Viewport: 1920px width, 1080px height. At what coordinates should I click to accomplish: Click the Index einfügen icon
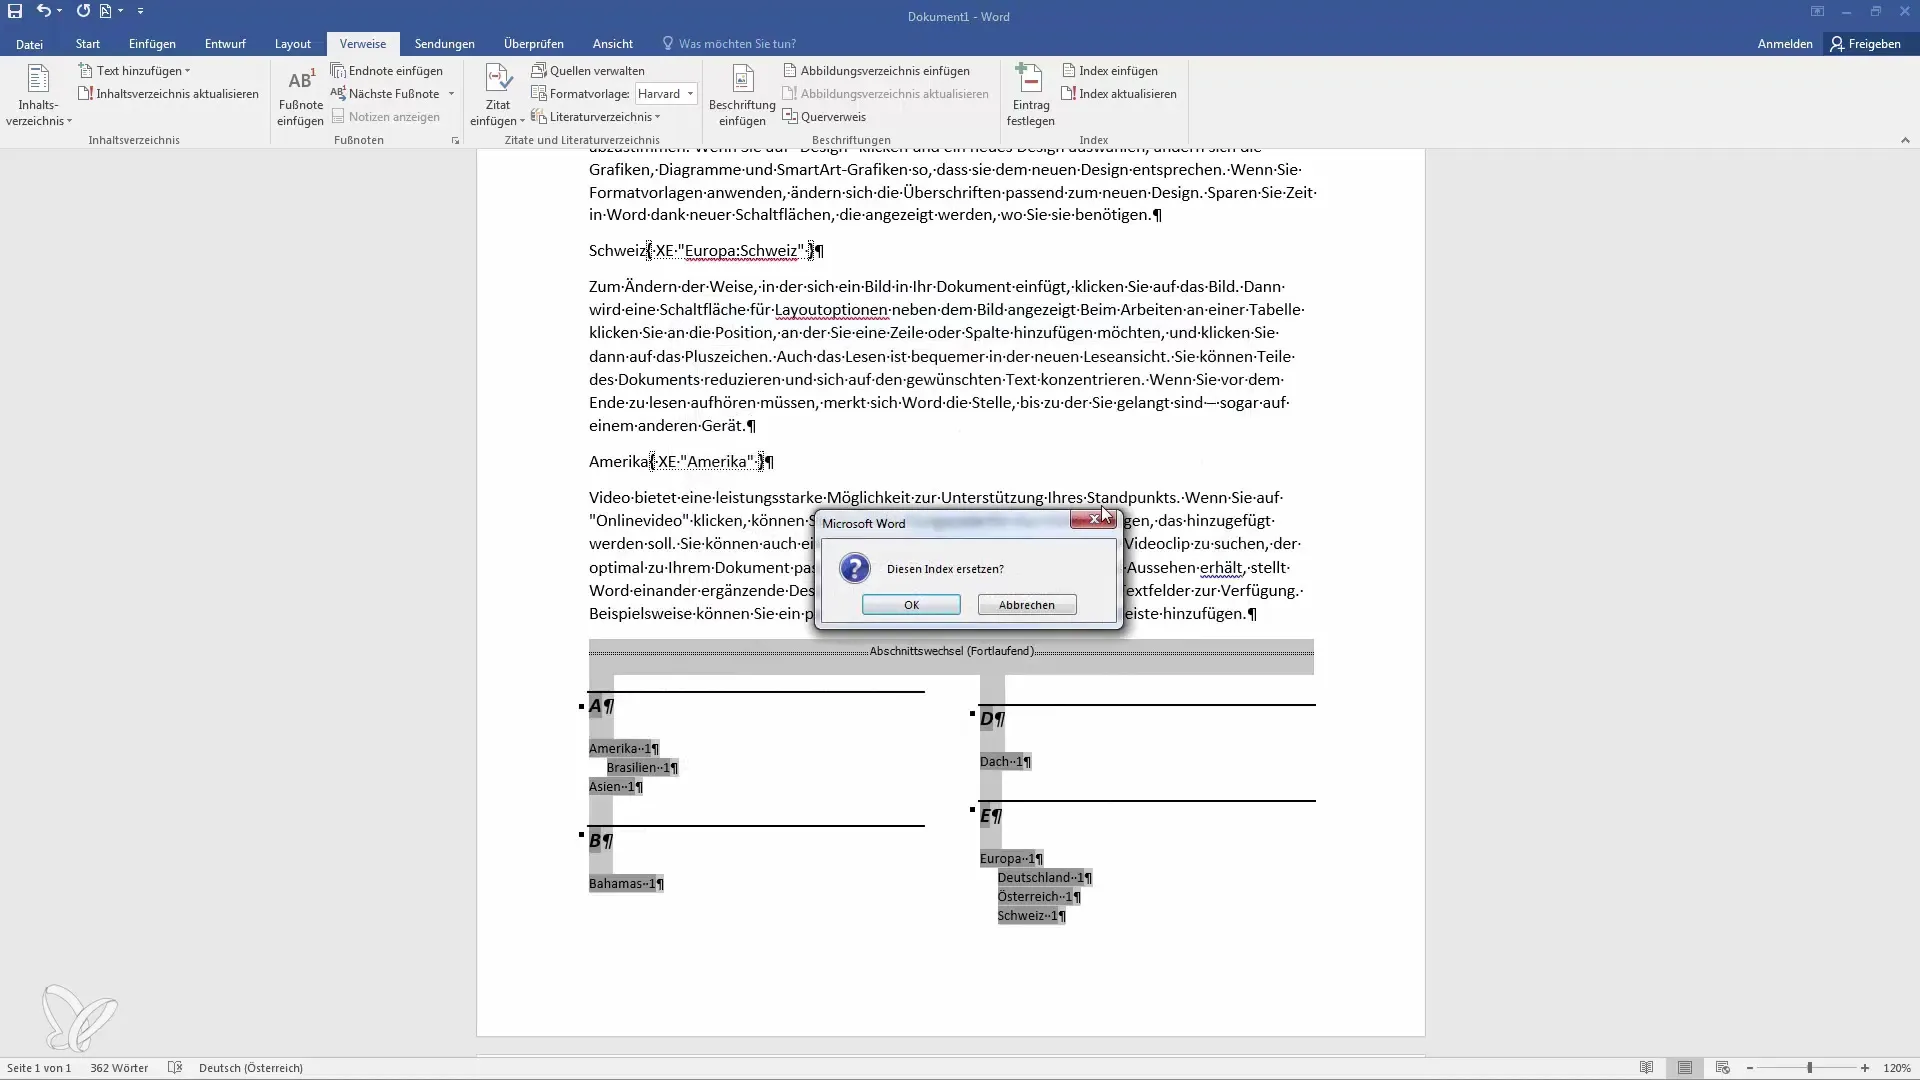[1069, 71]
